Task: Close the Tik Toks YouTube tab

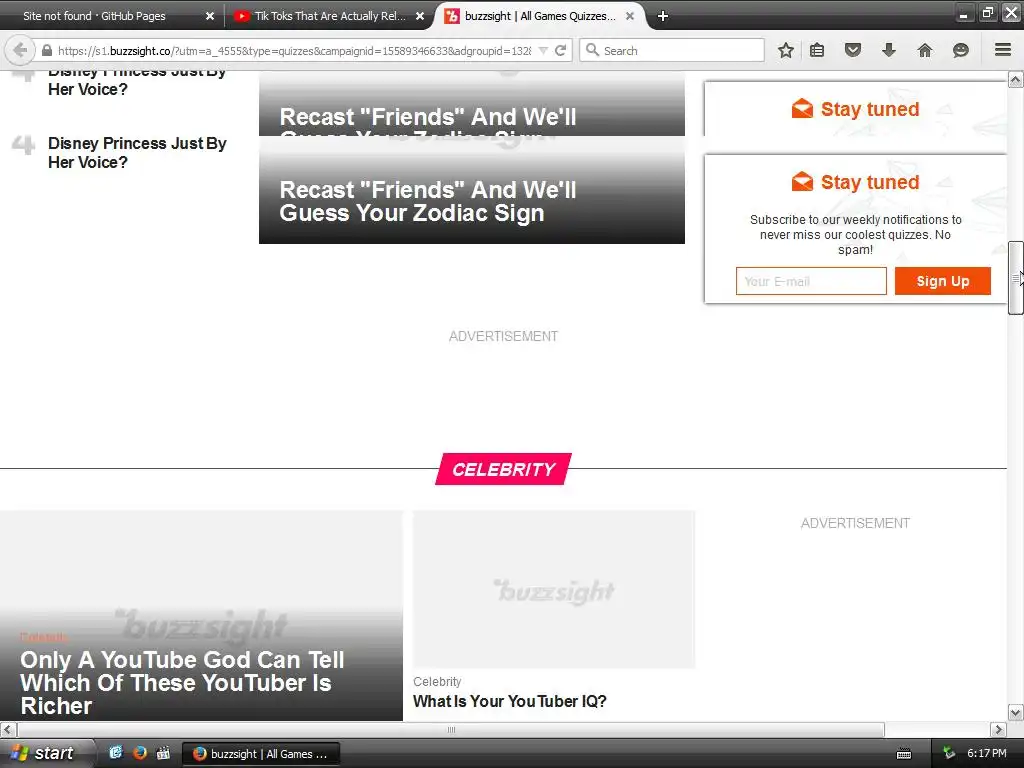Action: [x=420, y=16]
